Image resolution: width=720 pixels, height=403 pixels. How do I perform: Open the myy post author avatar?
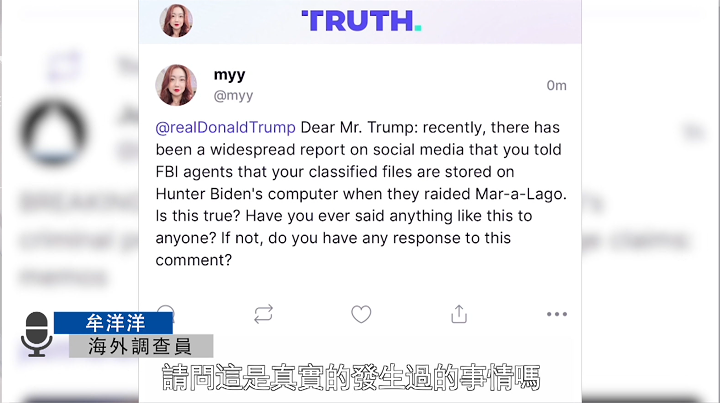click(176, 85)
